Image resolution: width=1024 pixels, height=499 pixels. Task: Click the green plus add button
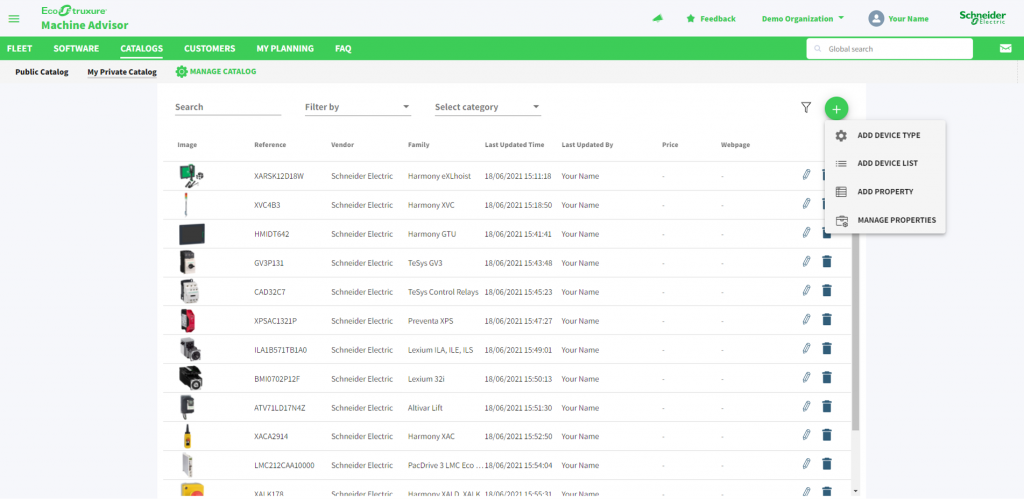[837, 108]
